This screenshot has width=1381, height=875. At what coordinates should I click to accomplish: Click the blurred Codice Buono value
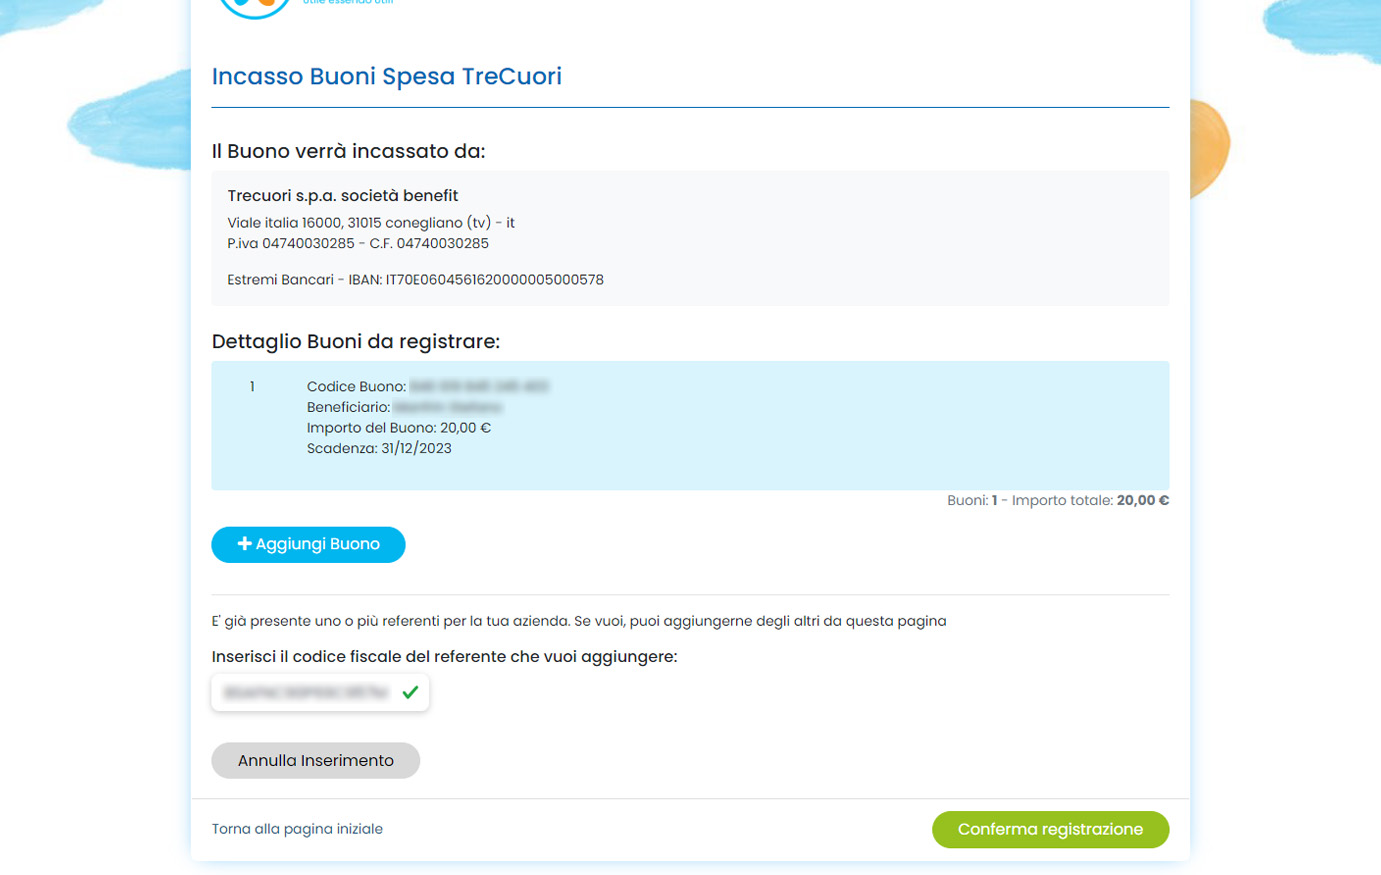[x=479, y=386]
